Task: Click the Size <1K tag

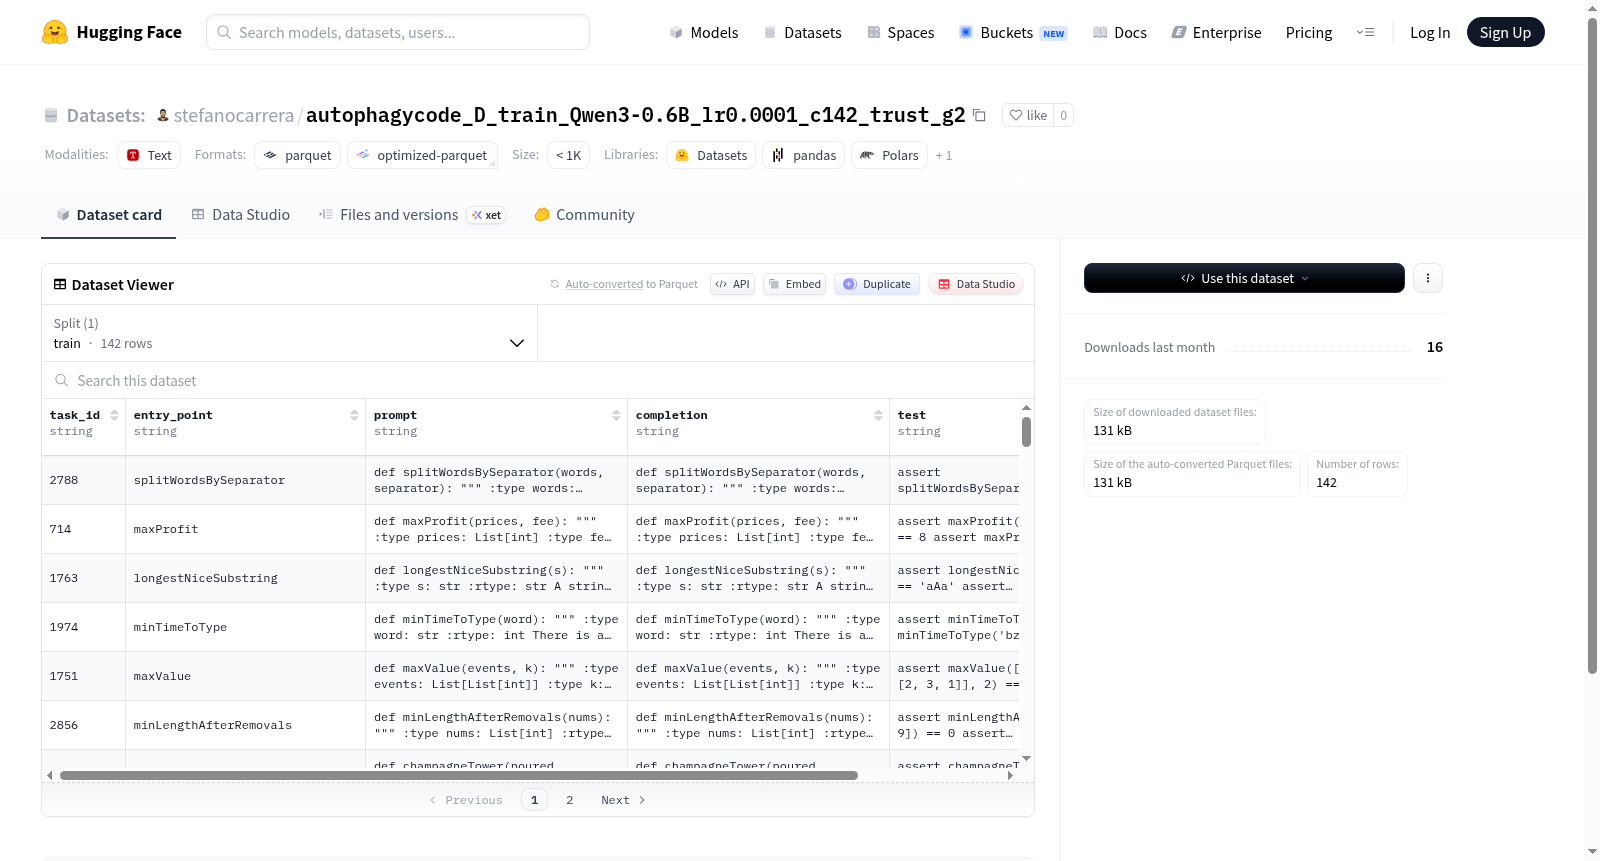Action: pos(568,155)
